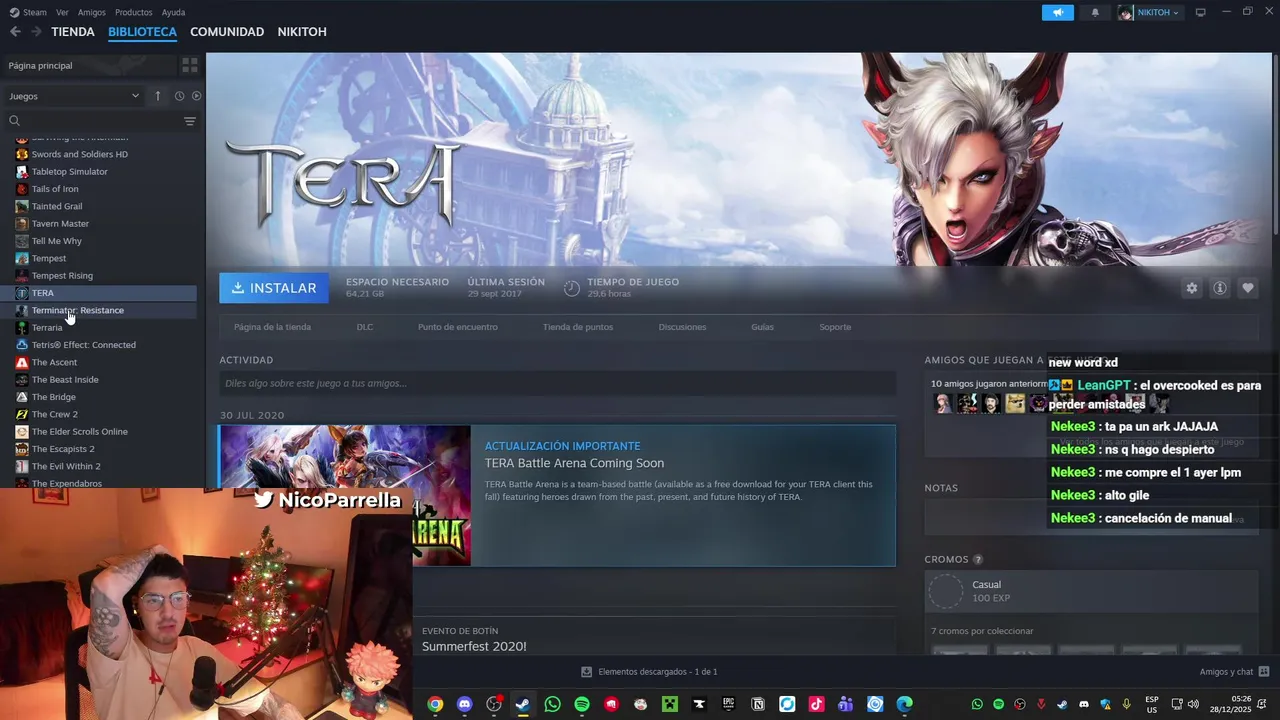Go forward using the right arrow
The image size is (1280, 720).
[36, 32]
